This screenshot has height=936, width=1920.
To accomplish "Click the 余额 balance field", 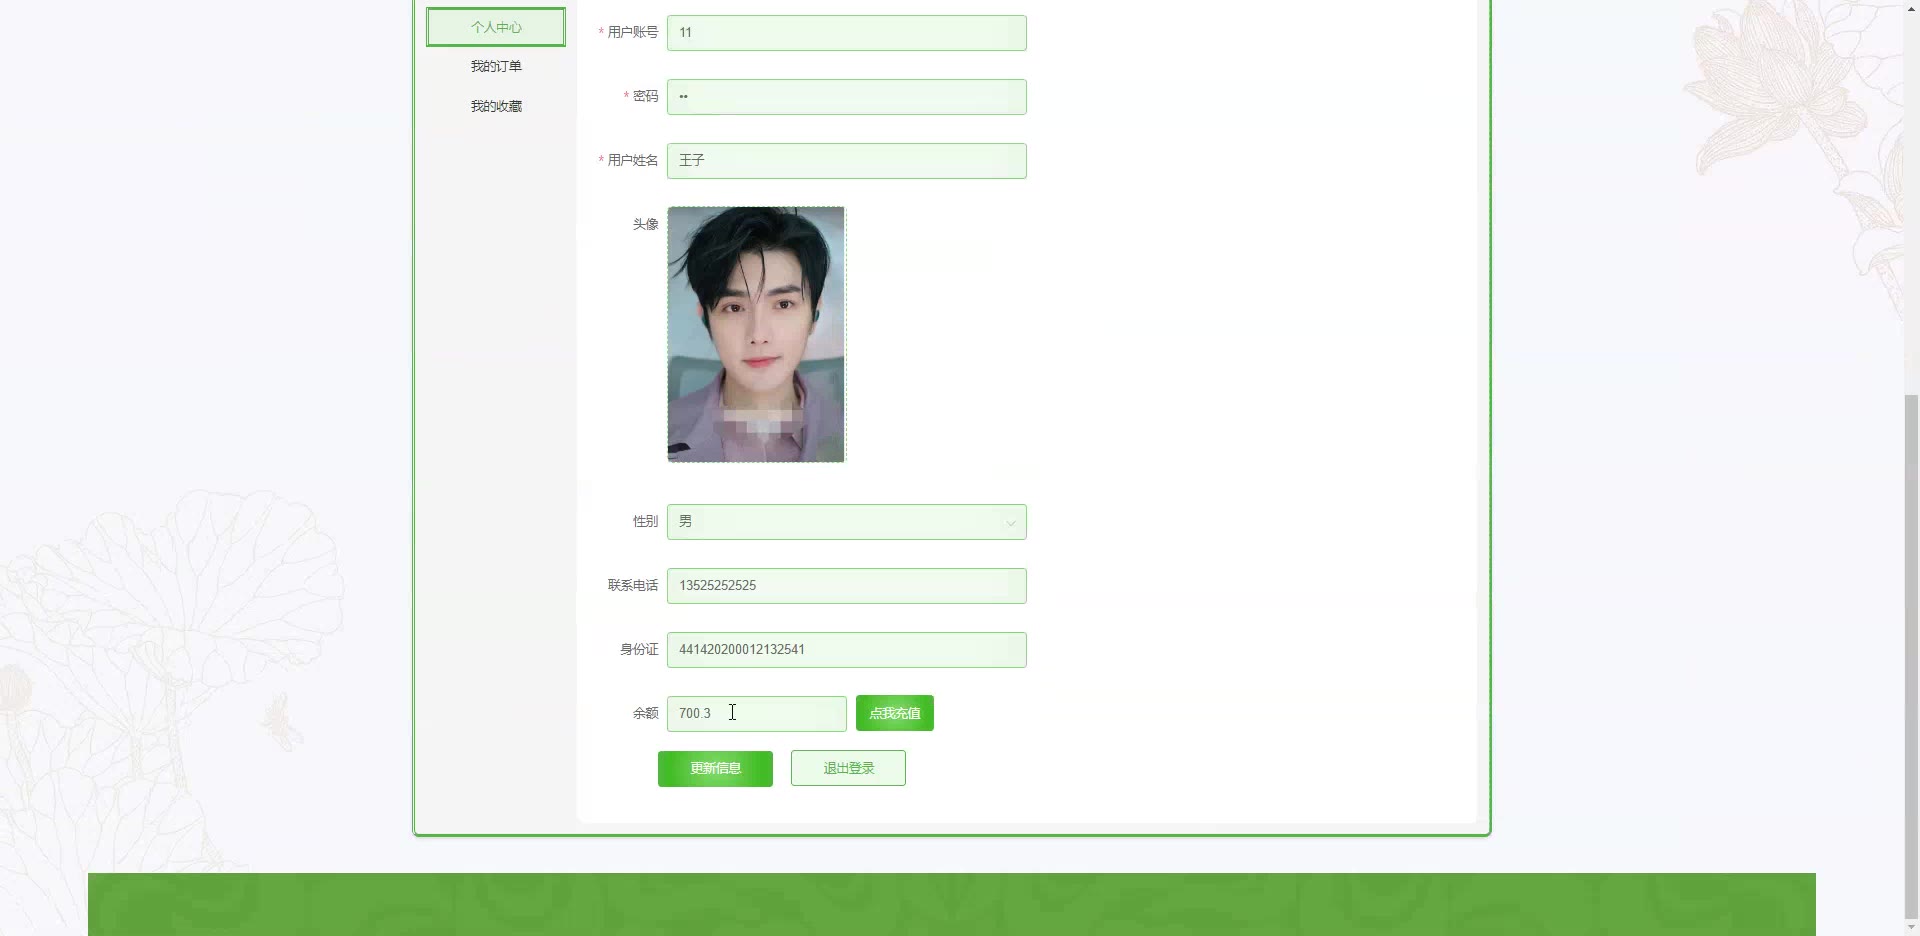I will coord(756,714).
